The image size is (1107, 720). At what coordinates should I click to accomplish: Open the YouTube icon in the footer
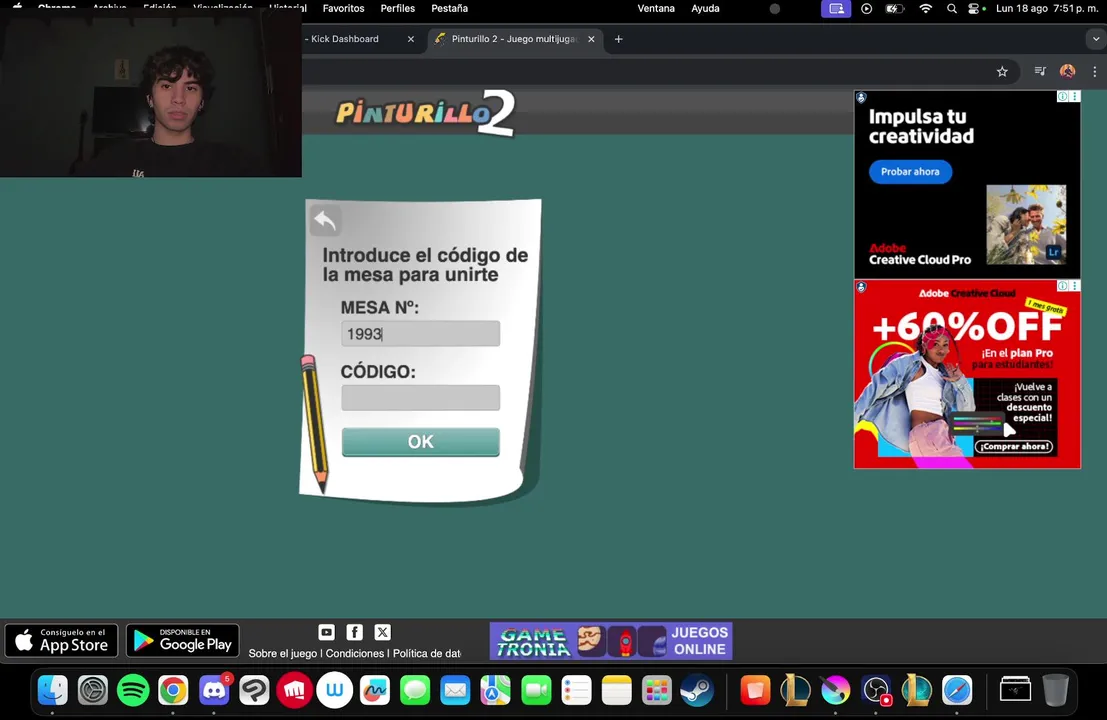point(326,632)
